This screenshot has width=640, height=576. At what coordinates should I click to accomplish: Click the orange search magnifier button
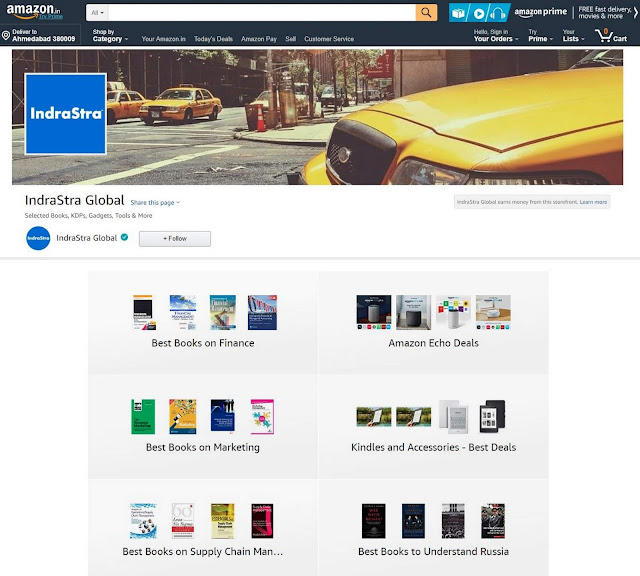click(x=426, y=12)
